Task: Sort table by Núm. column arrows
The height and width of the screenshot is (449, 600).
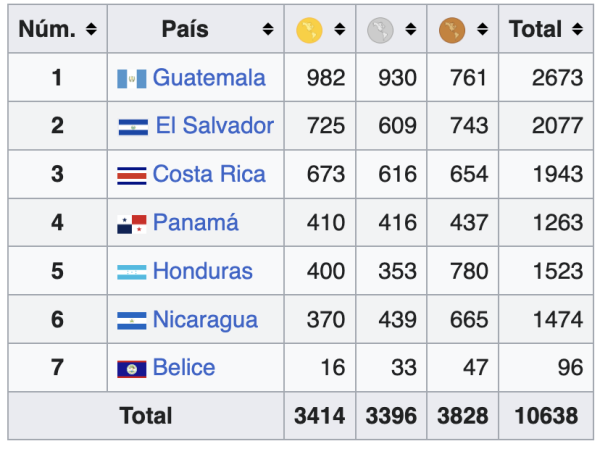Action: (x=91, y=31)
